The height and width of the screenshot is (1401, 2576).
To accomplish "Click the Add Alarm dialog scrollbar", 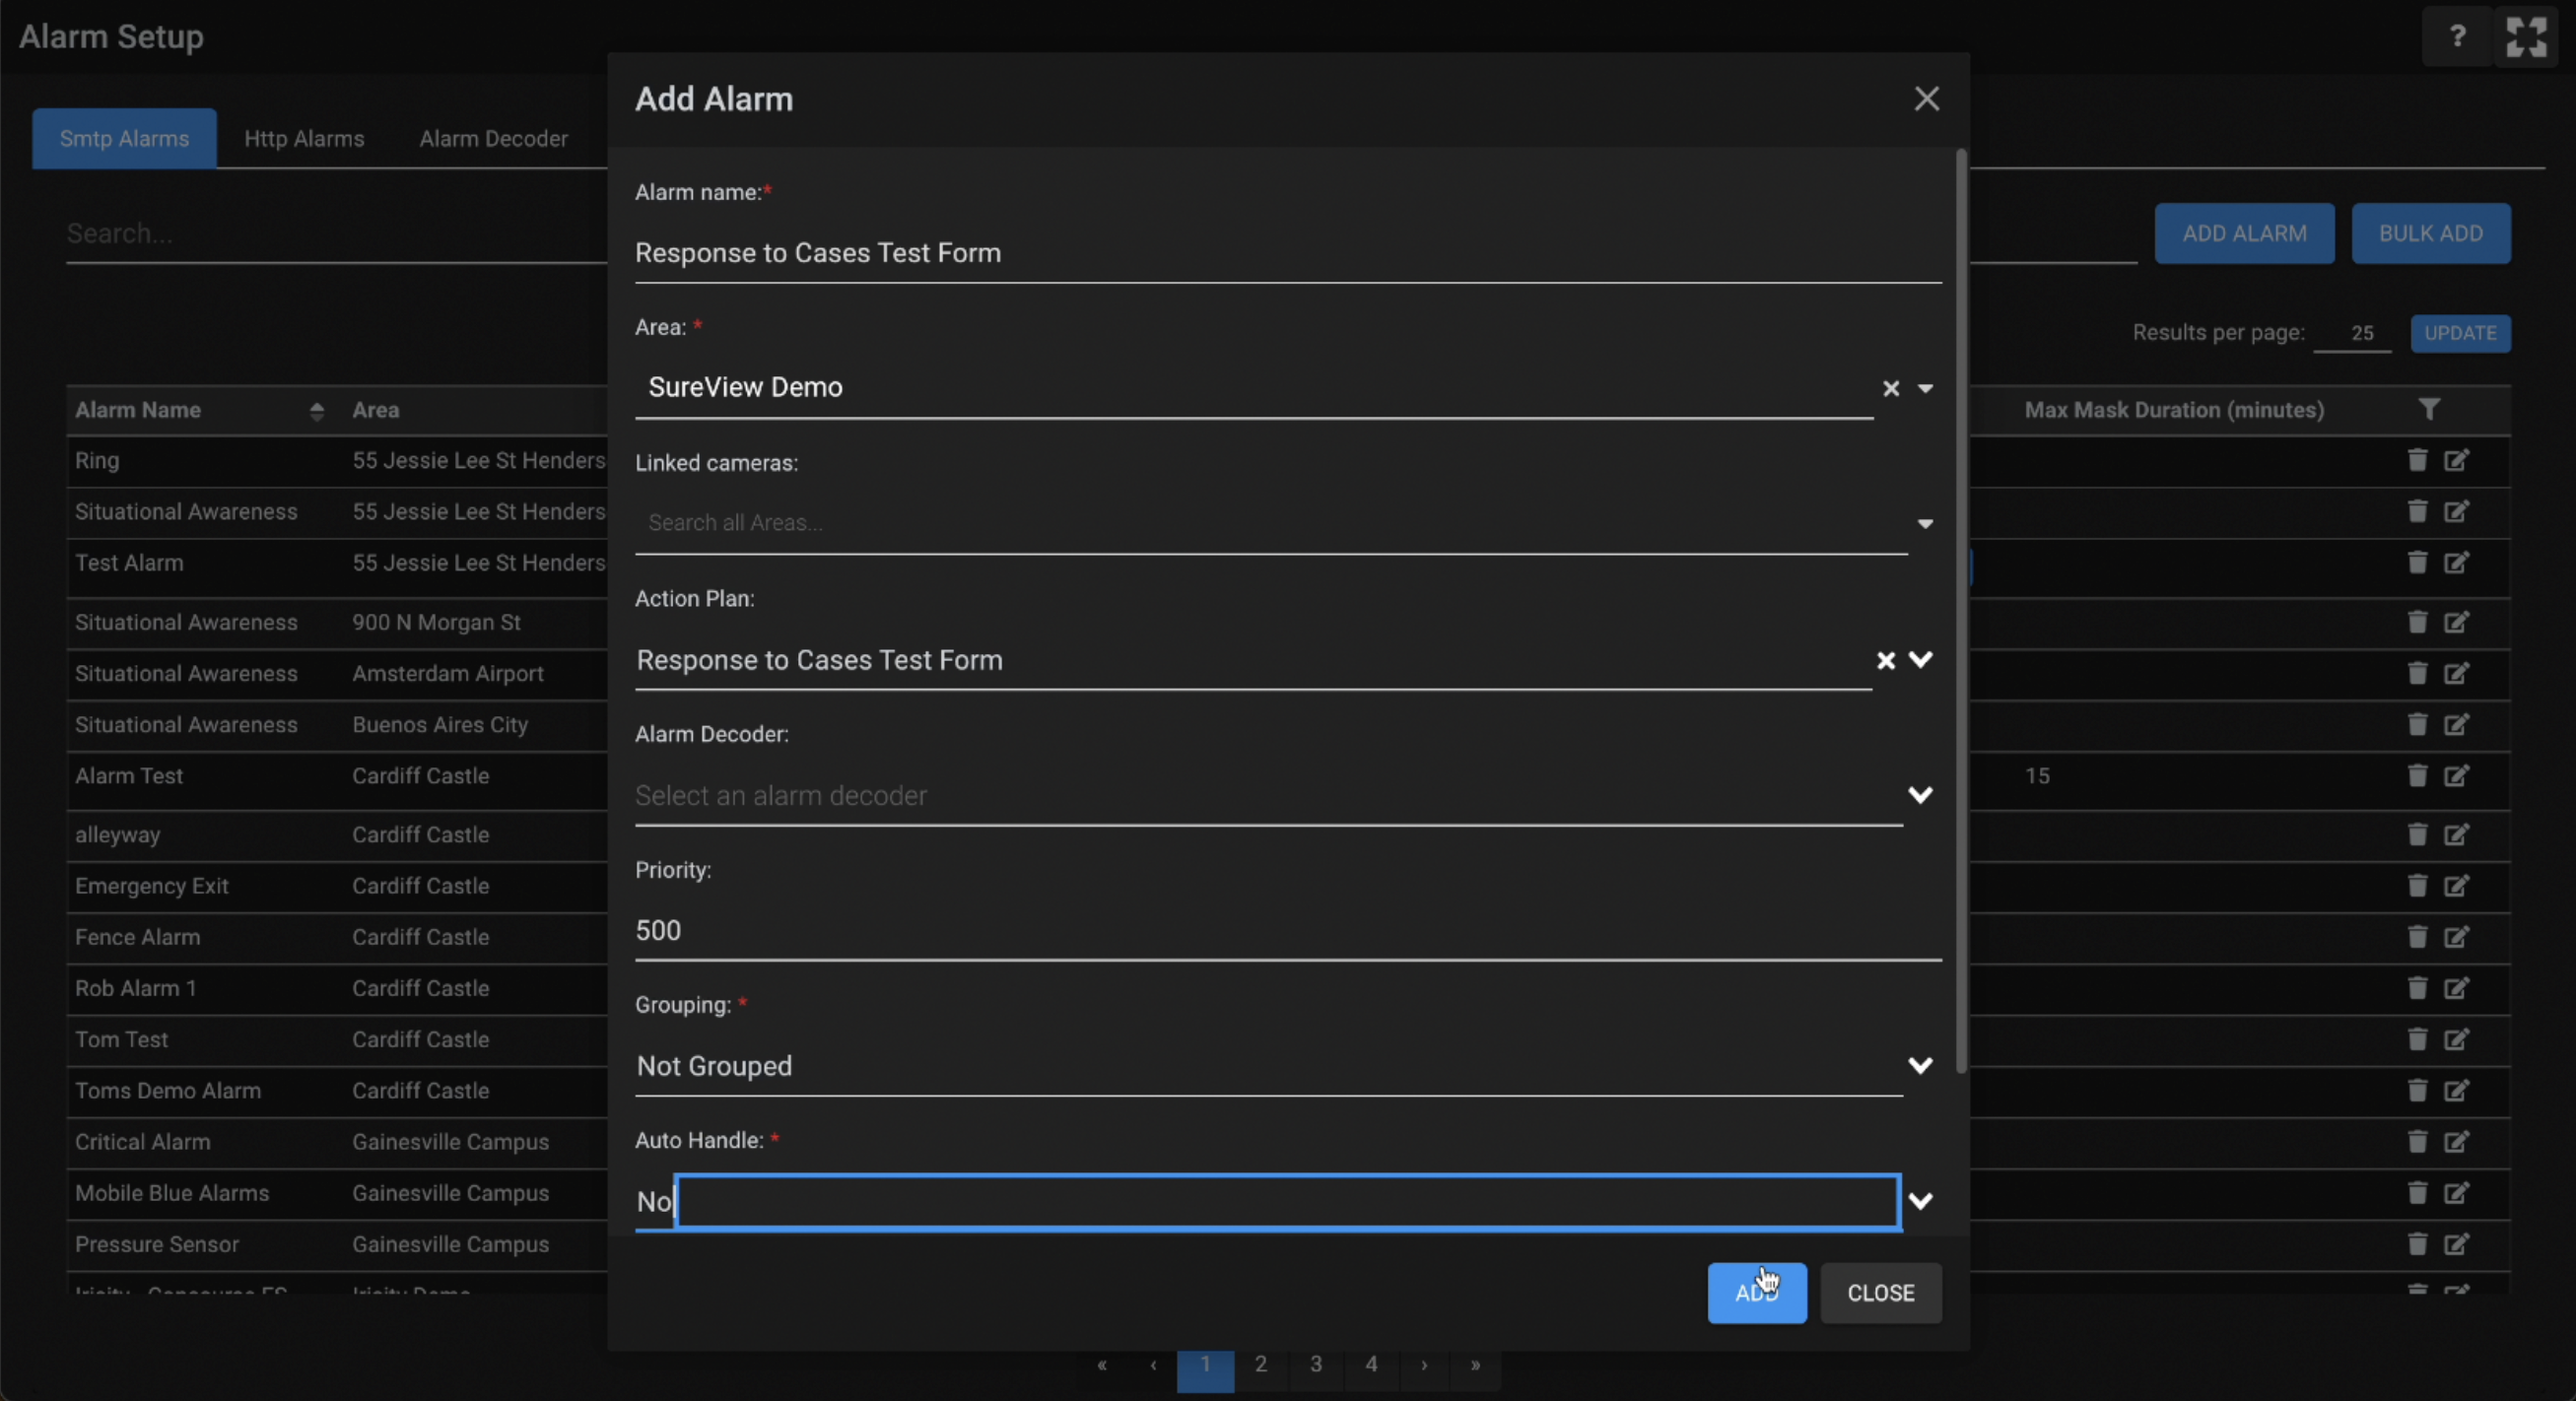I will pos(1961,610).
